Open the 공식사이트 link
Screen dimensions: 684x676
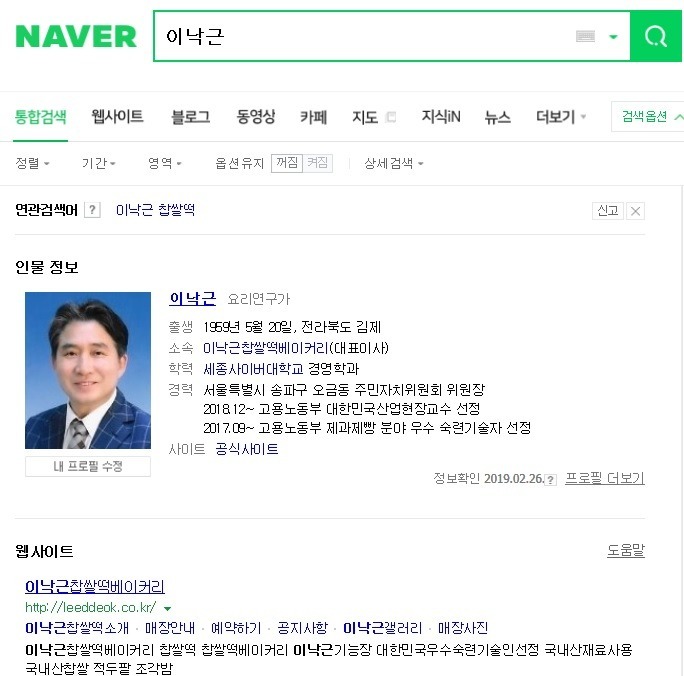(246, 449)
